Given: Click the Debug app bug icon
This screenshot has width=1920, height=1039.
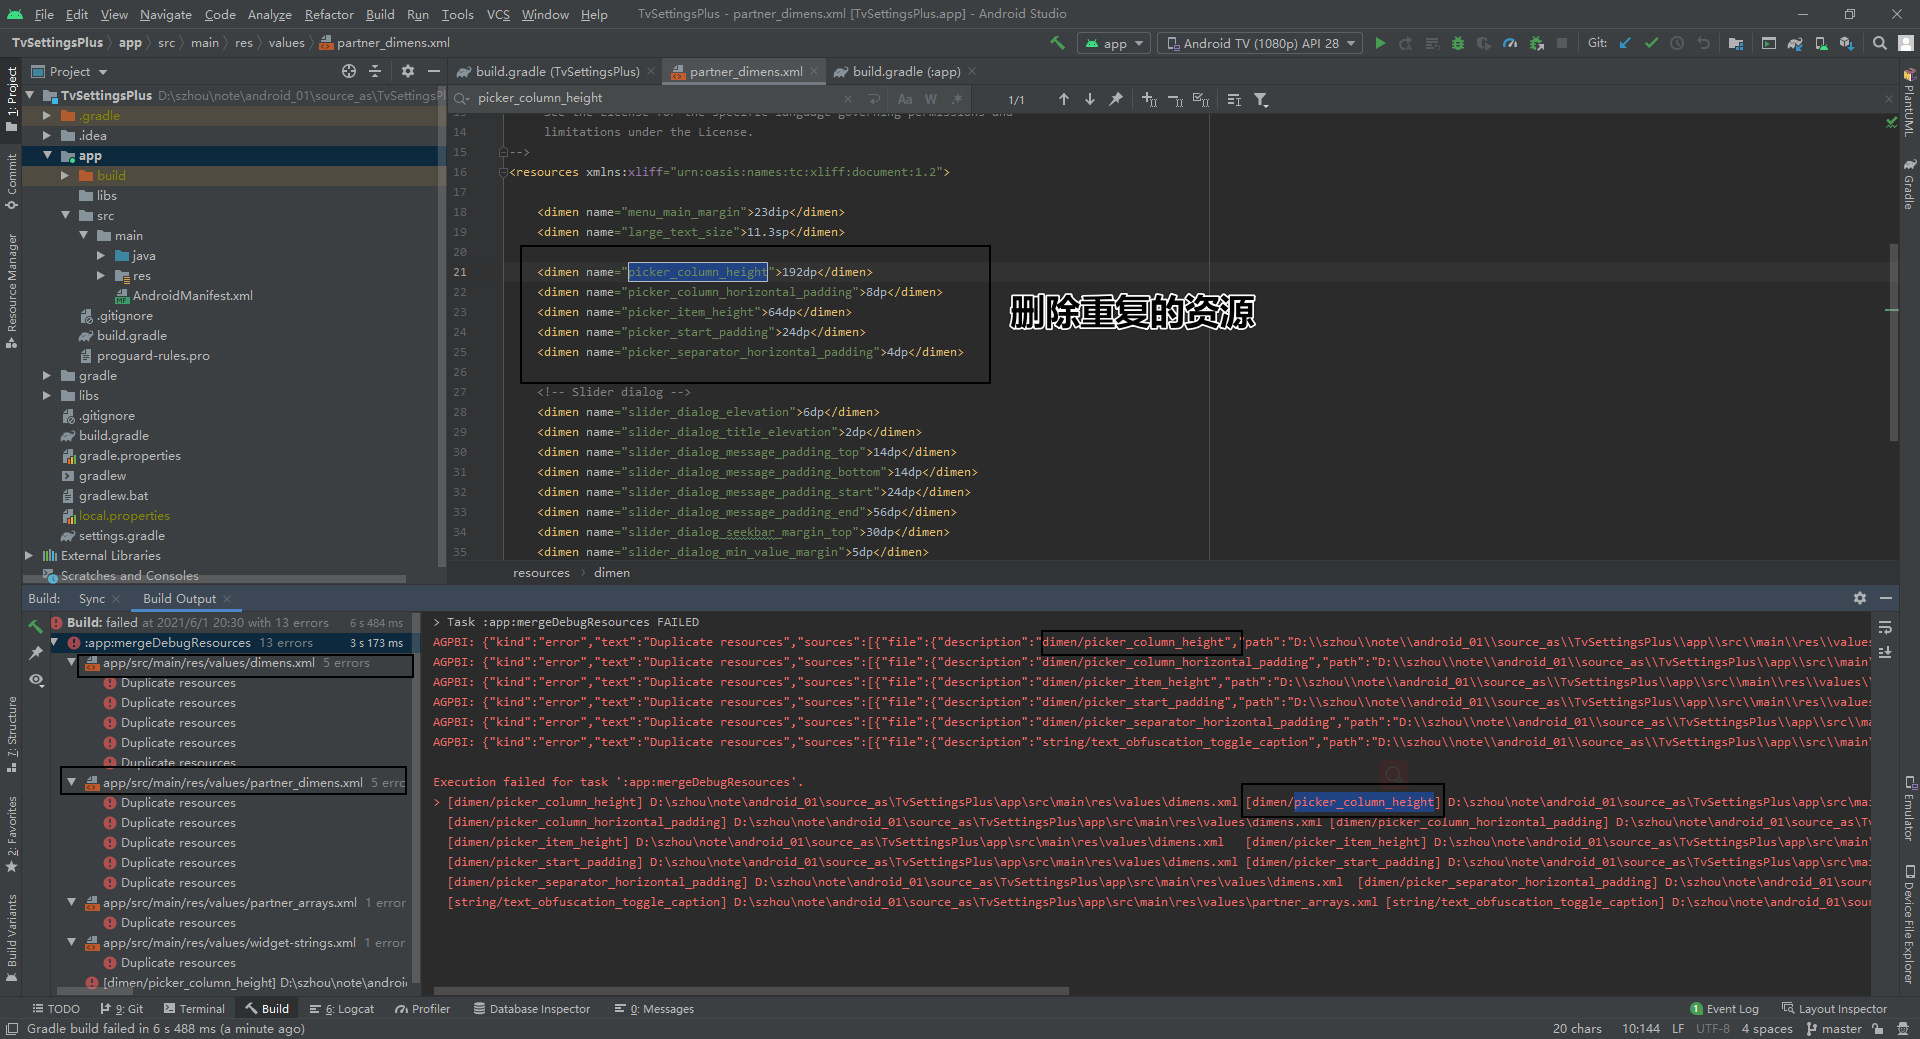Looking at the screenshot, I should click(1458, 43).
